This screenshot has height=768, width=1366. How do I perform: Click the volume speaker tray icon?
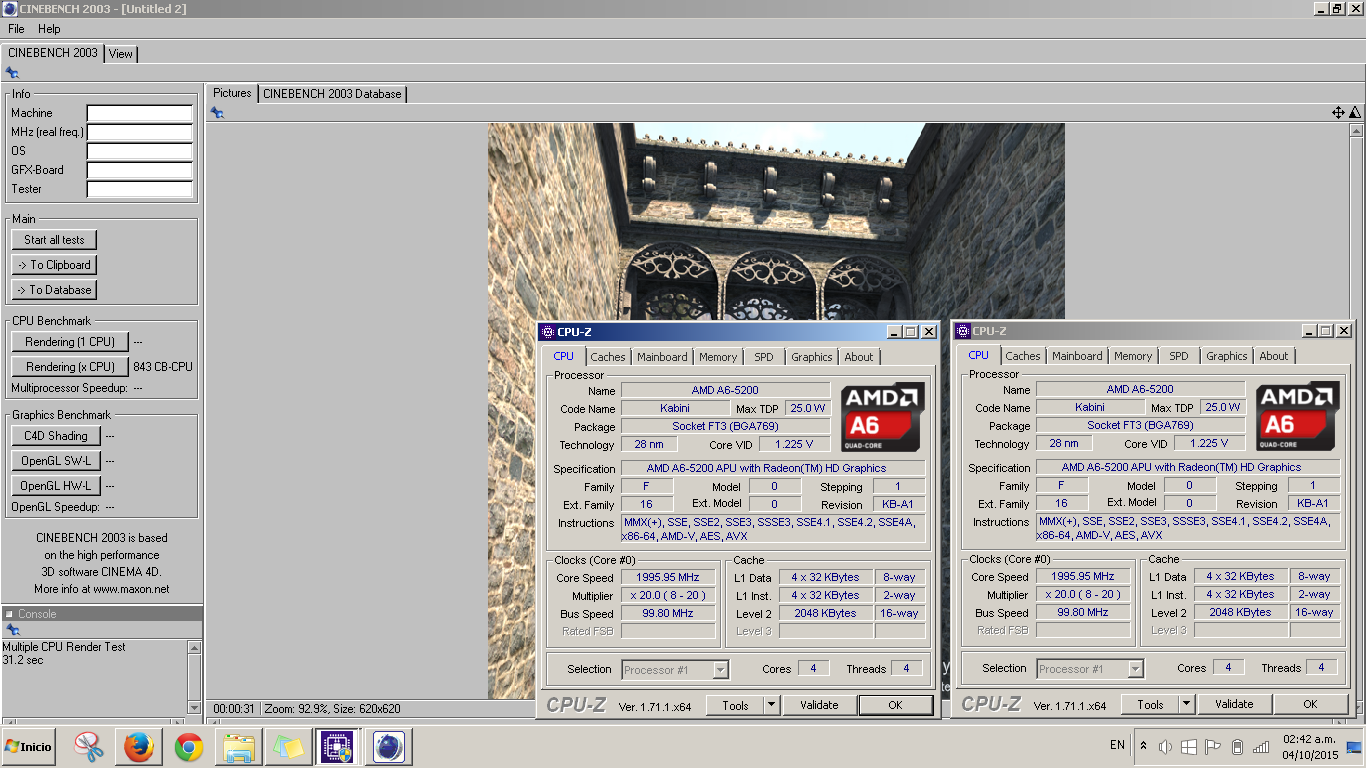coord(1165,747)
